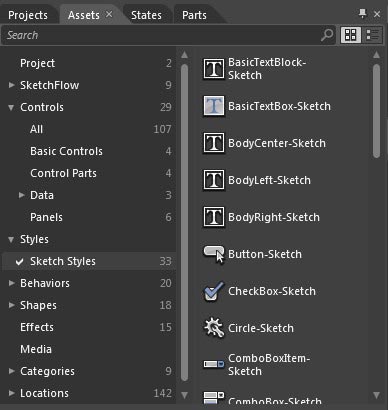Select the BasicTextBlock-Sketch style icon
The width and height of the screenshot is (388, 410).
click(213, 69)
